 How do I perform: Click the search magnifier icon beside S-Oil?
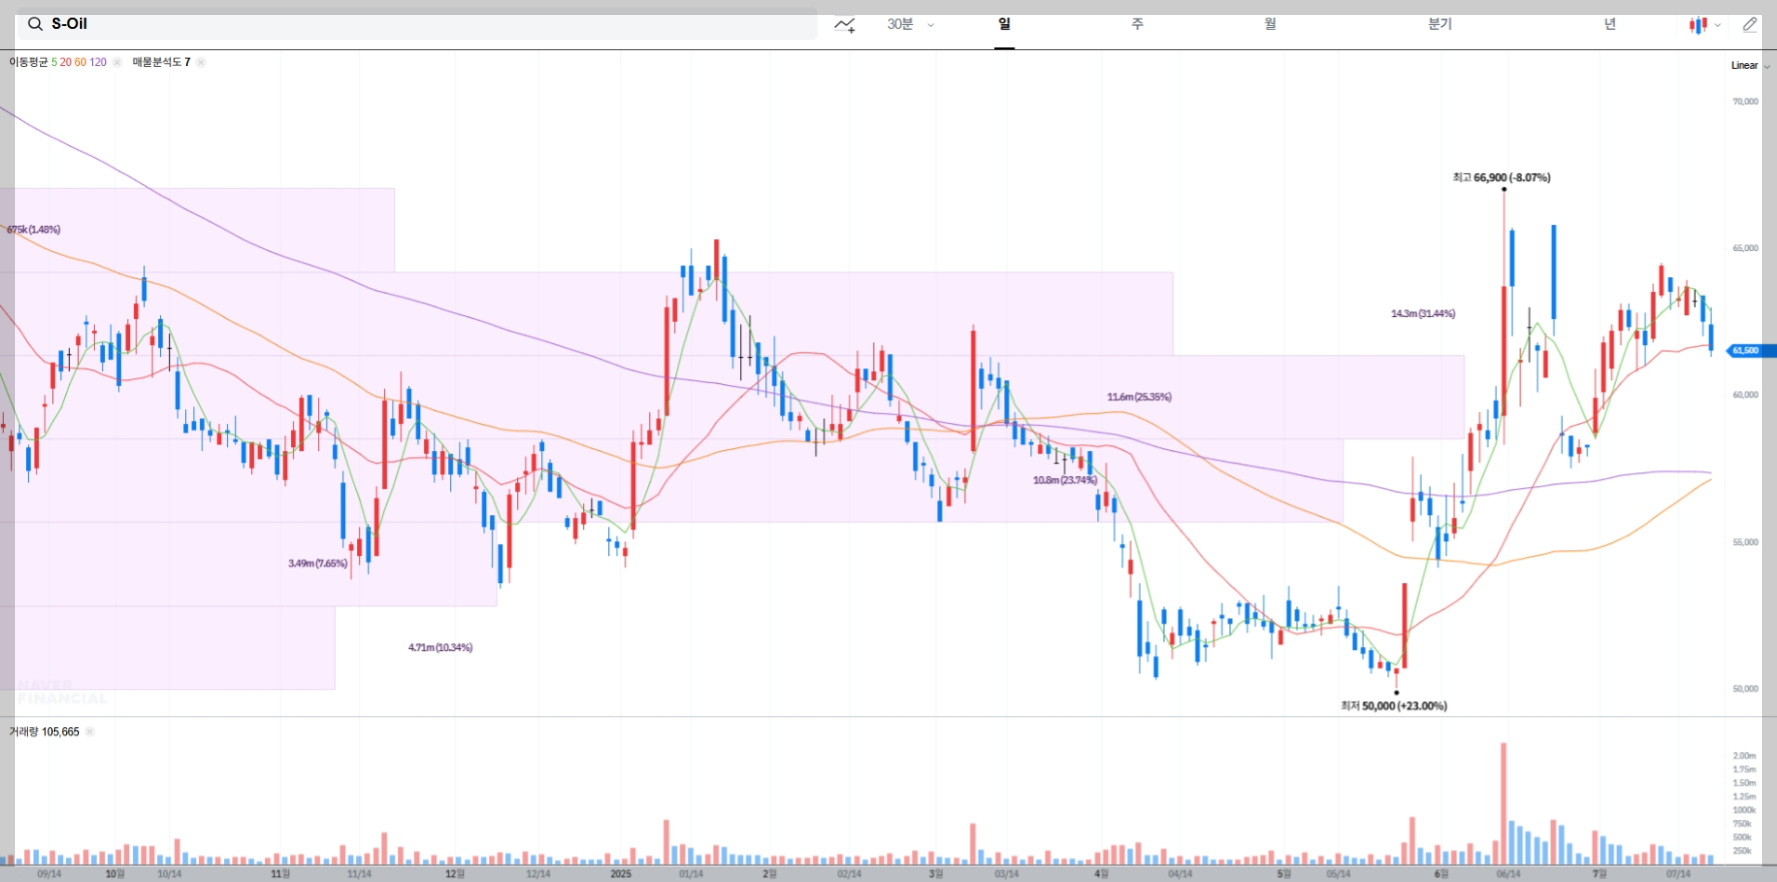35,24
